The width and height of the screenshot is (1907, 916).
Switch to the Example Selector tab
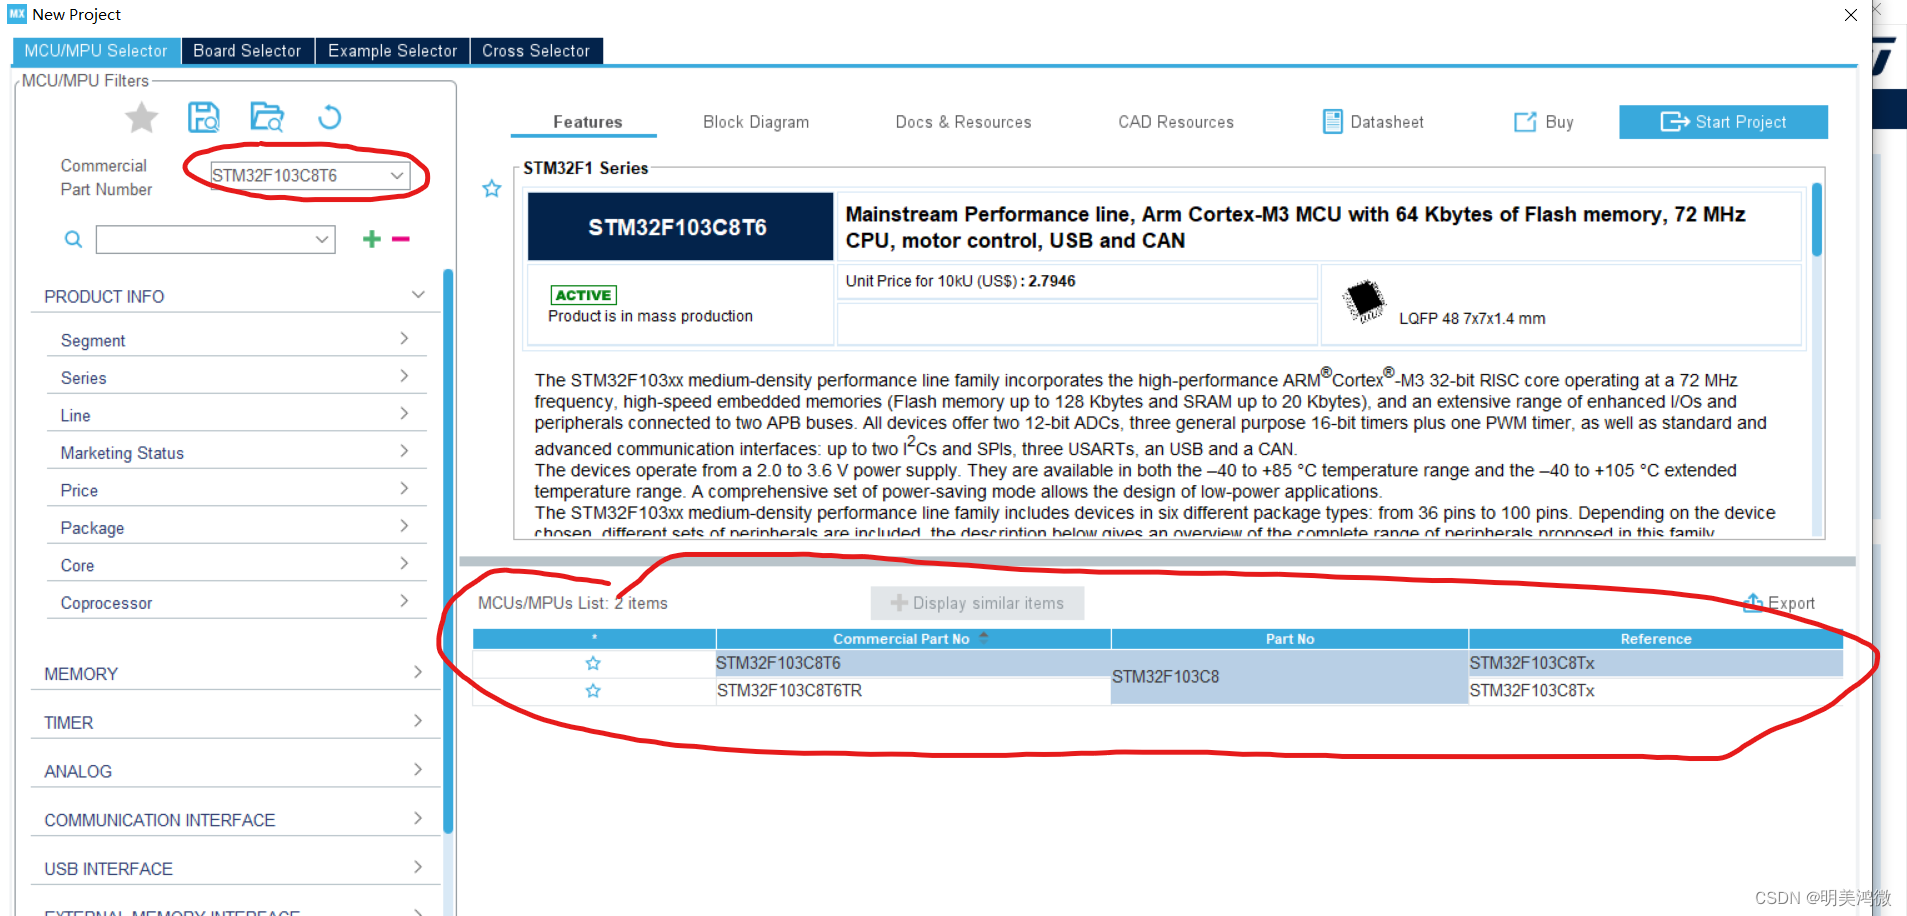(392, 51)
